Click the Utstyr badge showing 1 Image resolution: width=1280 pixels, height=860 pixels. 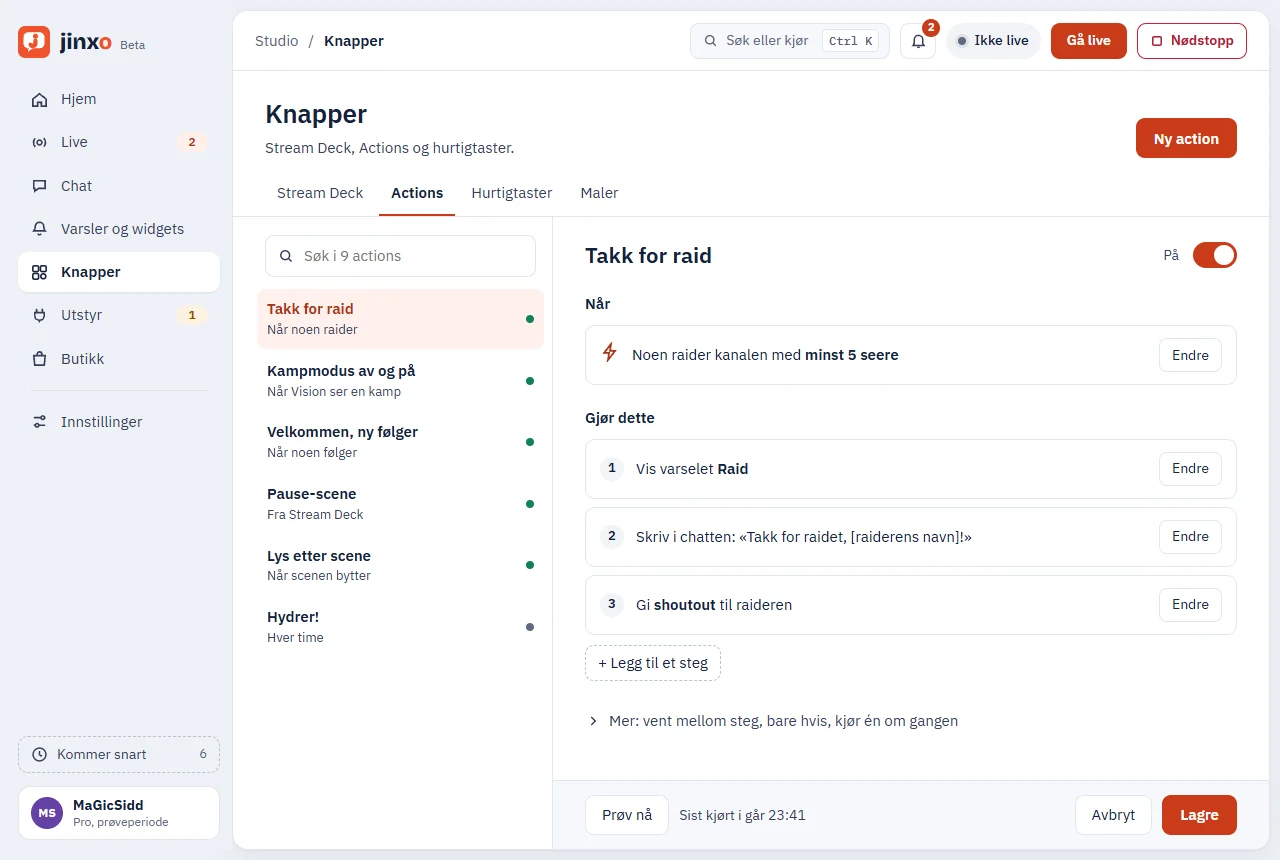click(192, 315)
